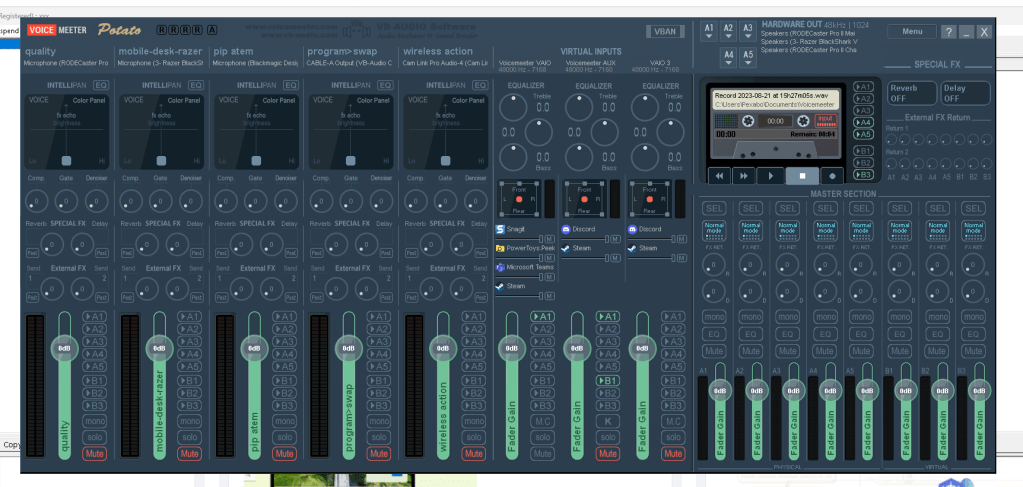Image resolution: width=1023 pixels, height=487 pixels.
Task: Turn on the Reverb OFF special FX
Action: click(x=912, y=93)
